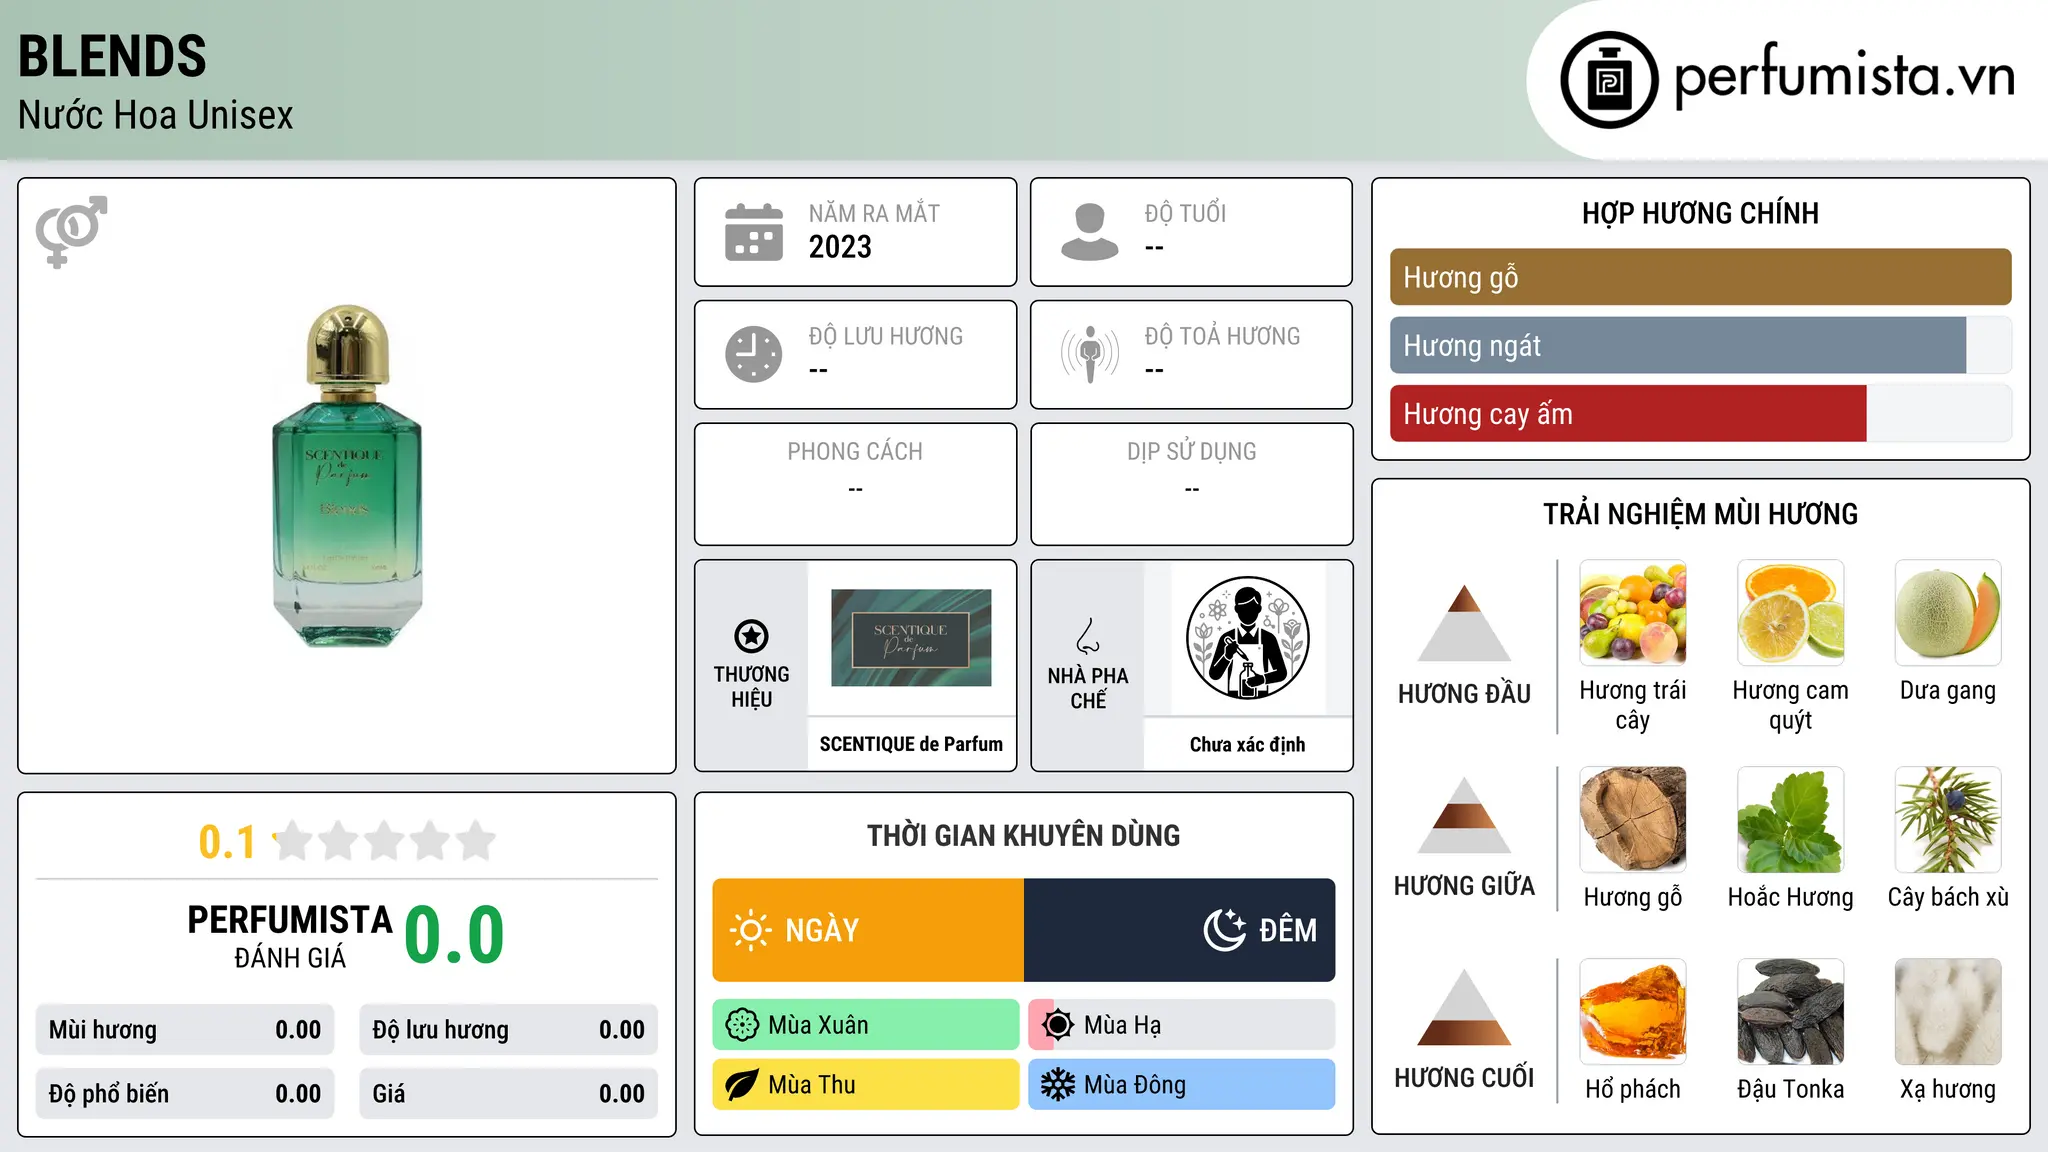
Task: Click the green 0.0 Perfumista score
Action: tap(454, 936)
